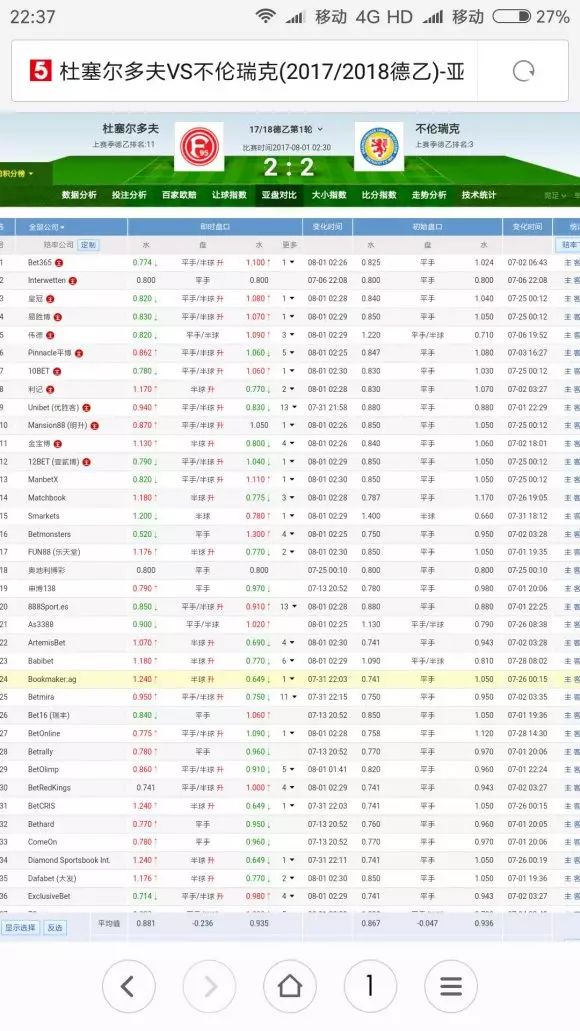This screenshot has height=1031, width=580.
Task: Tap the 不伦瑞克 team name
Action: tap(437, 129)
